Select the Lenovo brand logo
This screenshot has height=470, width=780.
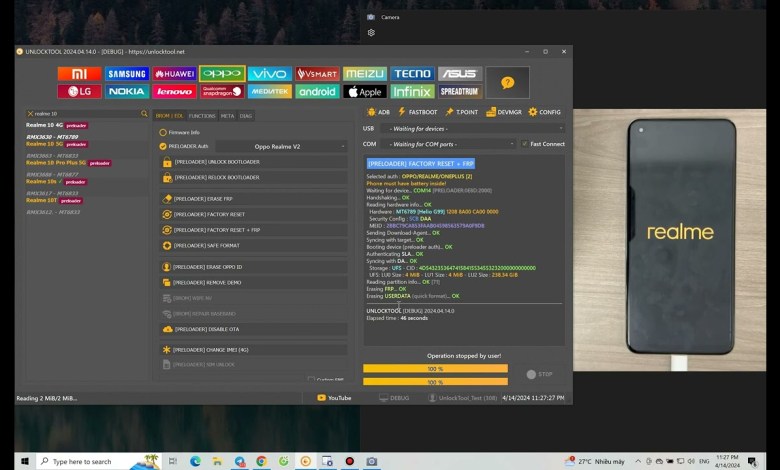[x=175, y=92]
